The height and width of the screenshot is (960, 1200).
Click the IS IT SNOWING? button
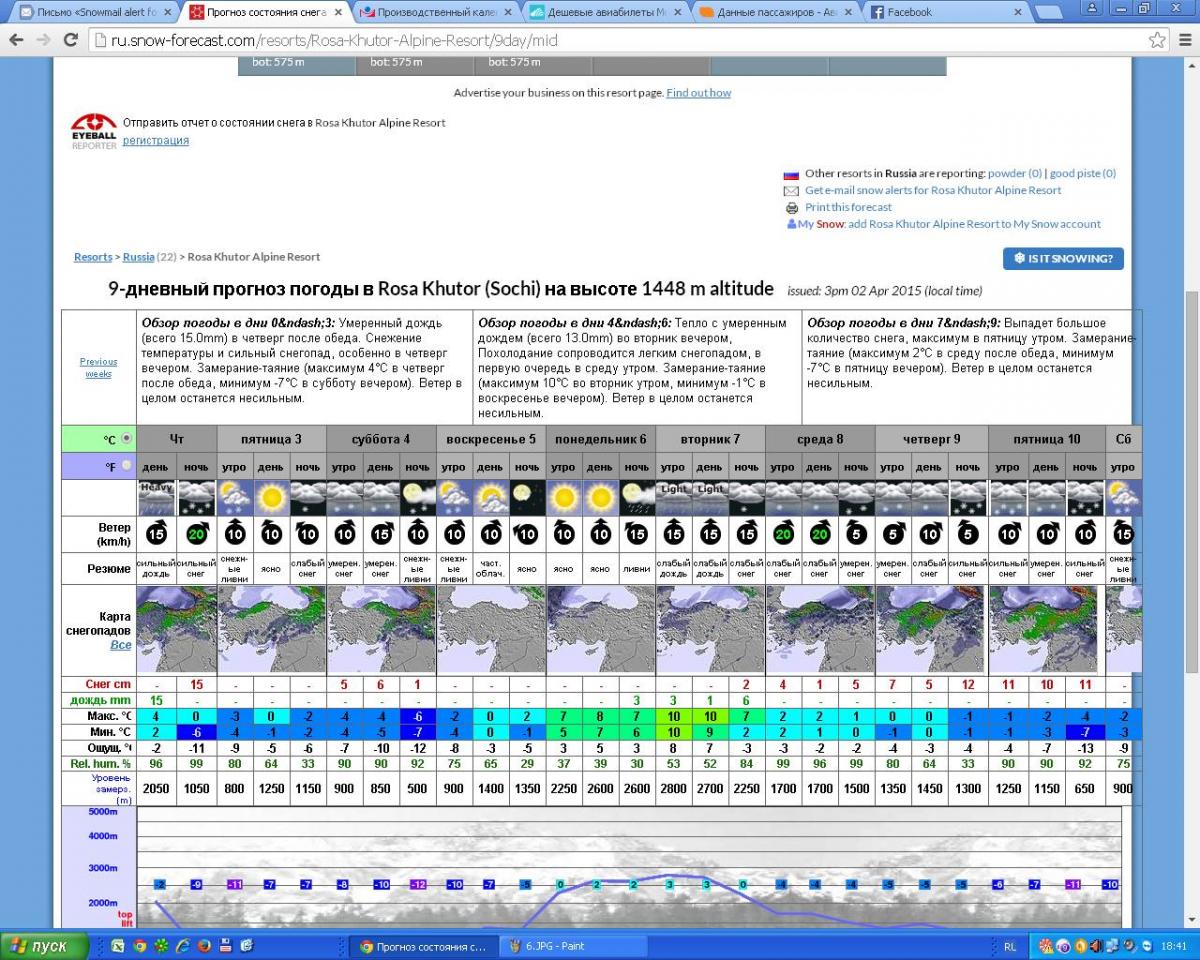pos(1063,259)
